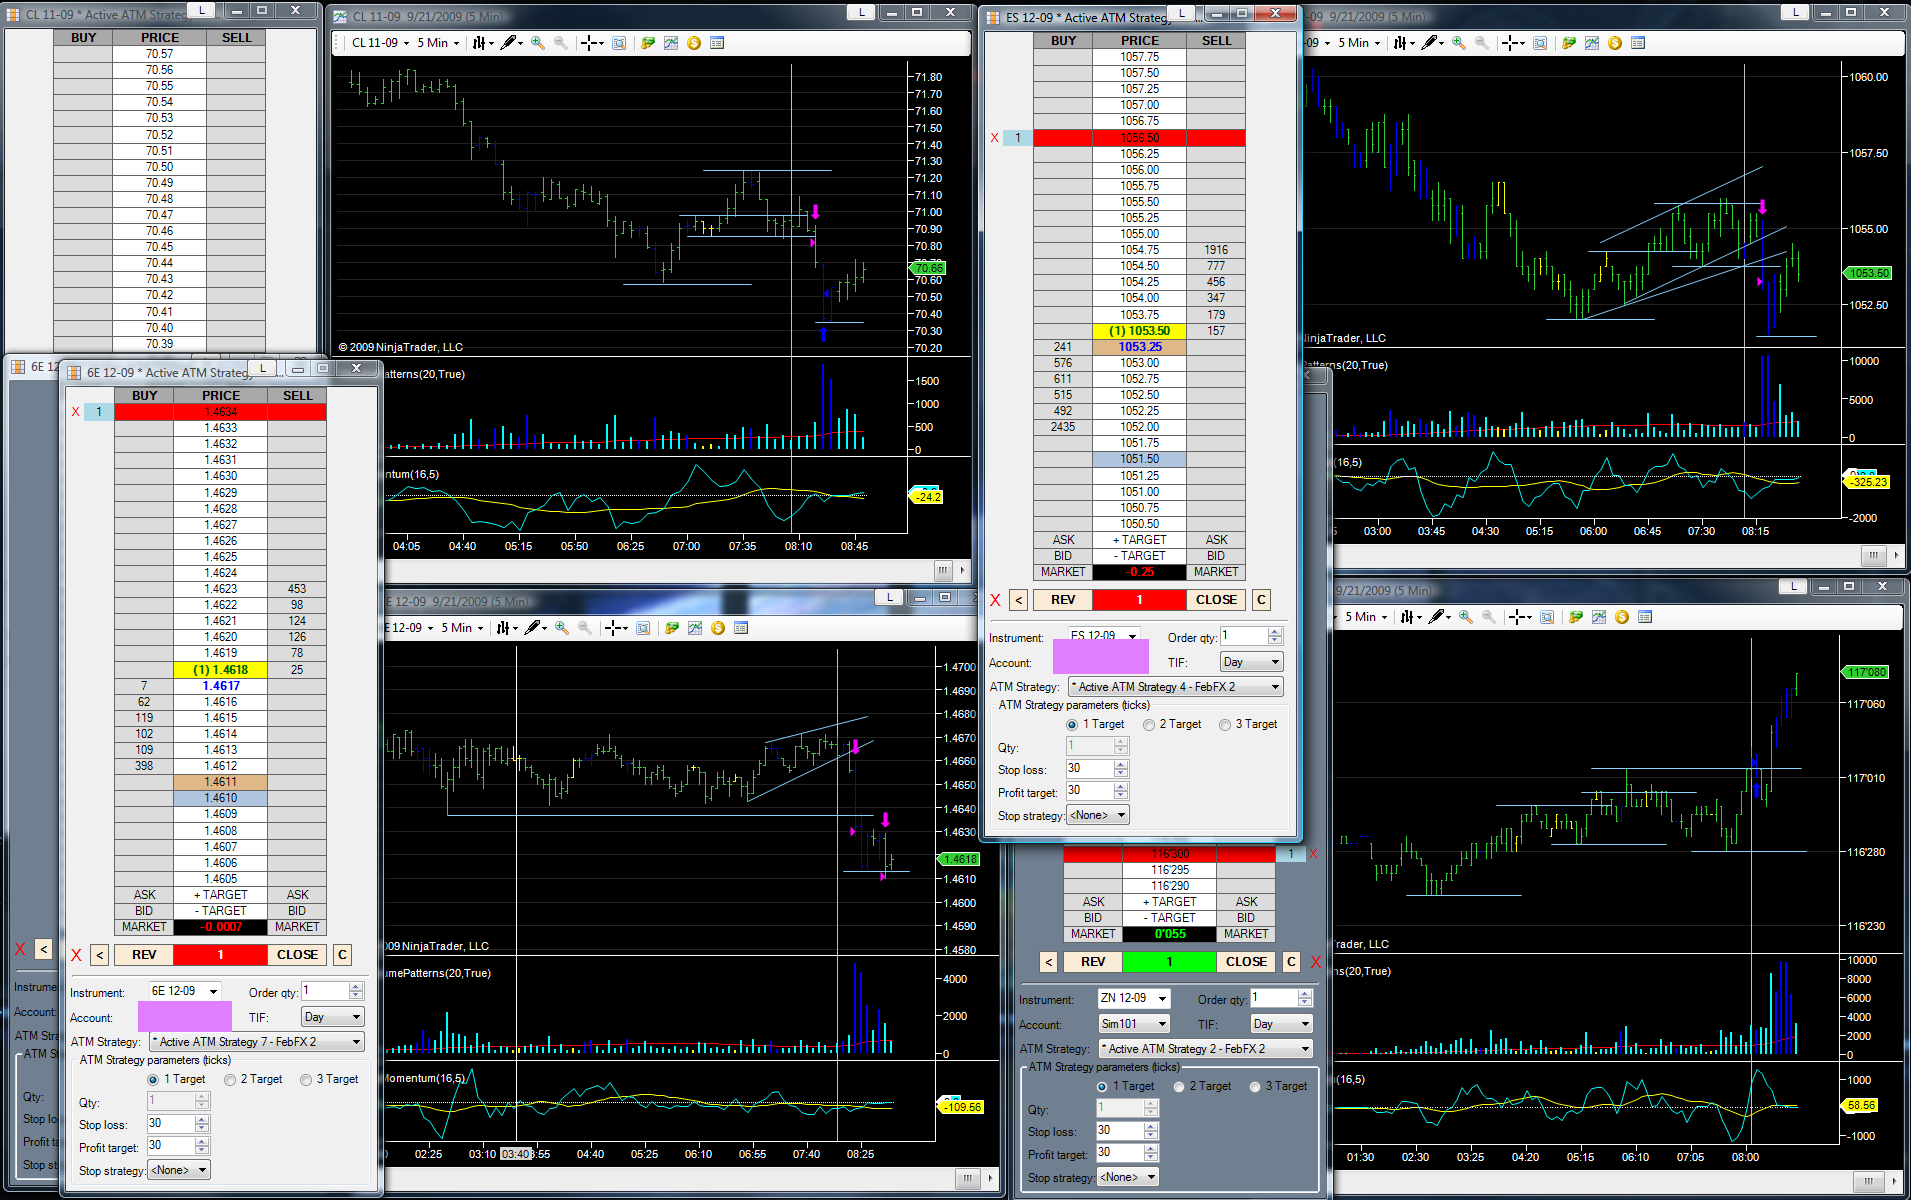The image size is (1911, 1200).
Task: Open chart properties icon in ES chart toolbar
Action: pyautogui.click(x=1638, y=43)
